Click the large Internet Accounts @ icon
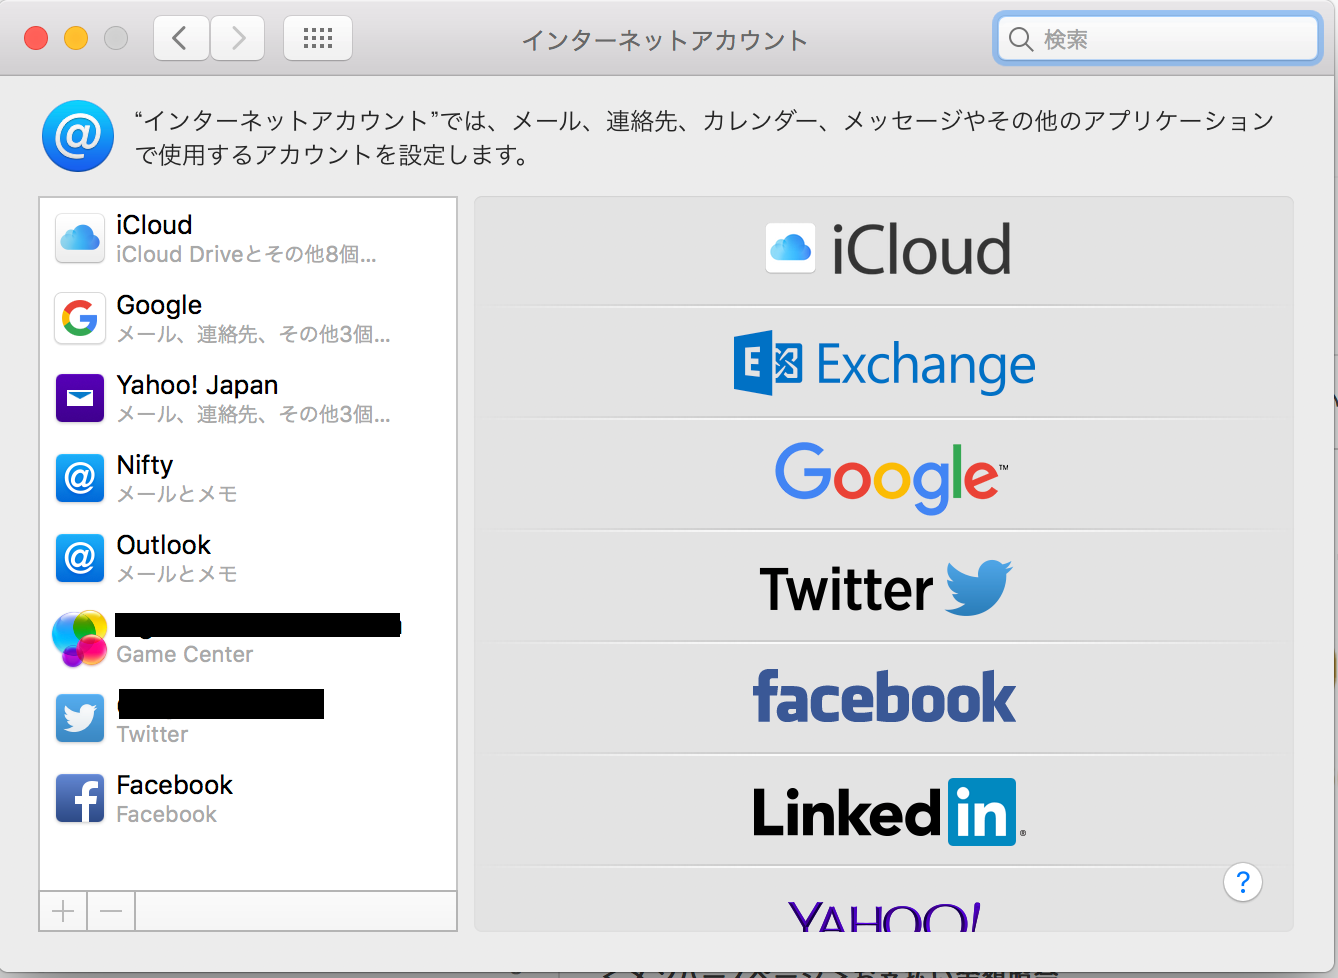 (78, 136)
